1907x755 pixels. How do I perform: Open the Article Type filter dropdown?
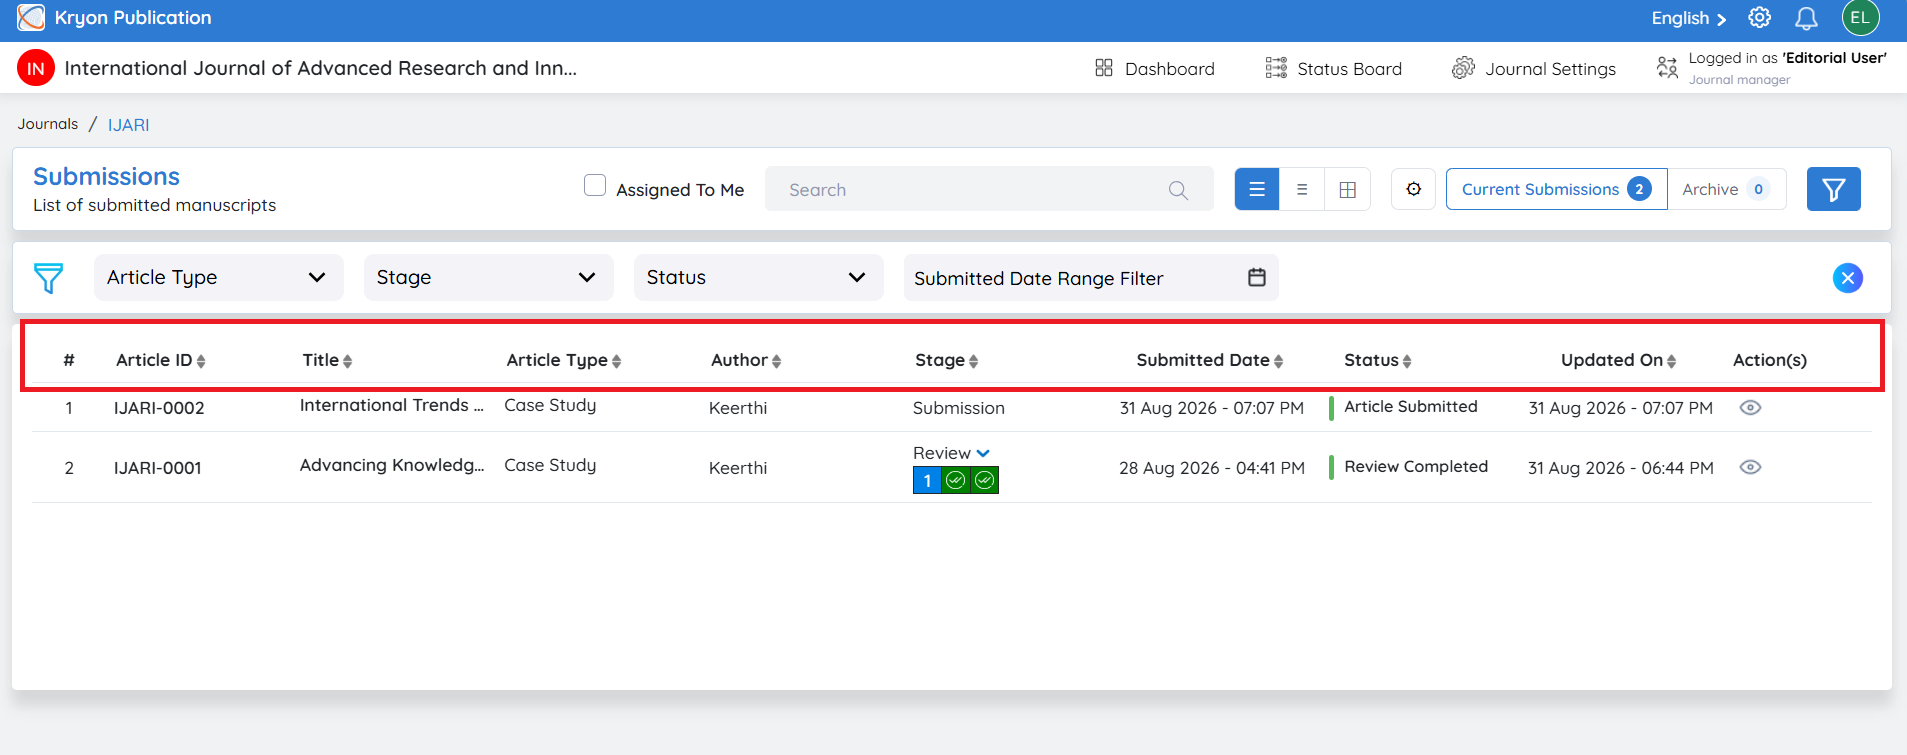click(218, 277)
